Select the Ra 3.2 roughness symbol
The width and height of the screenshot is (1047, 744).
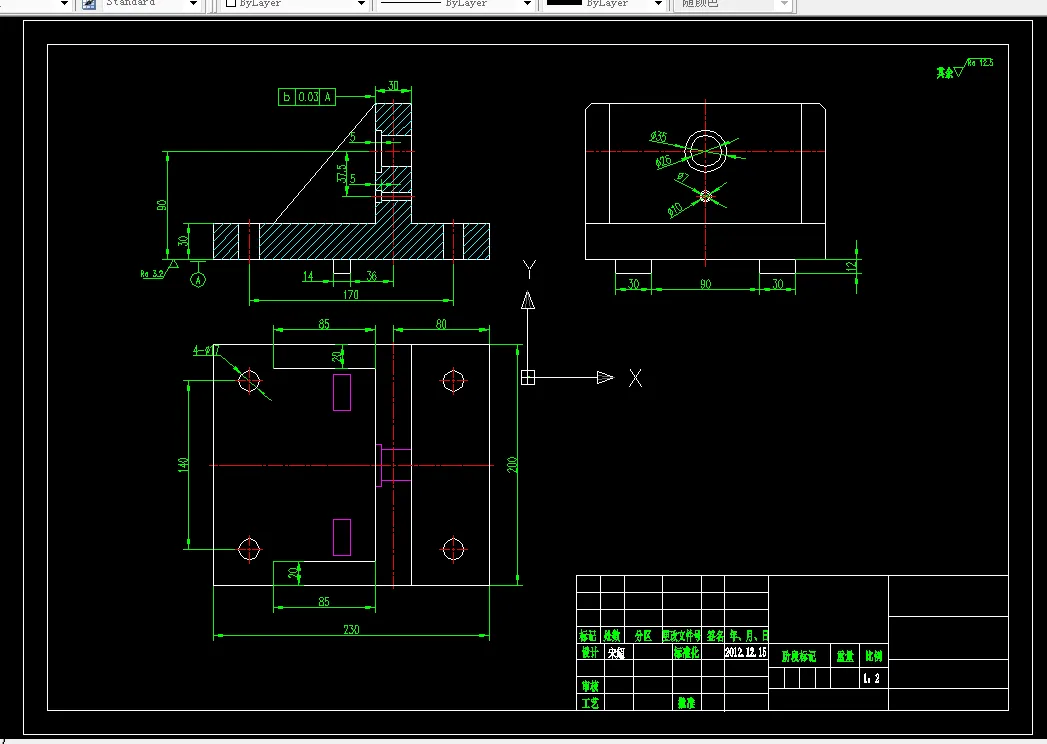tap(159, 270)
